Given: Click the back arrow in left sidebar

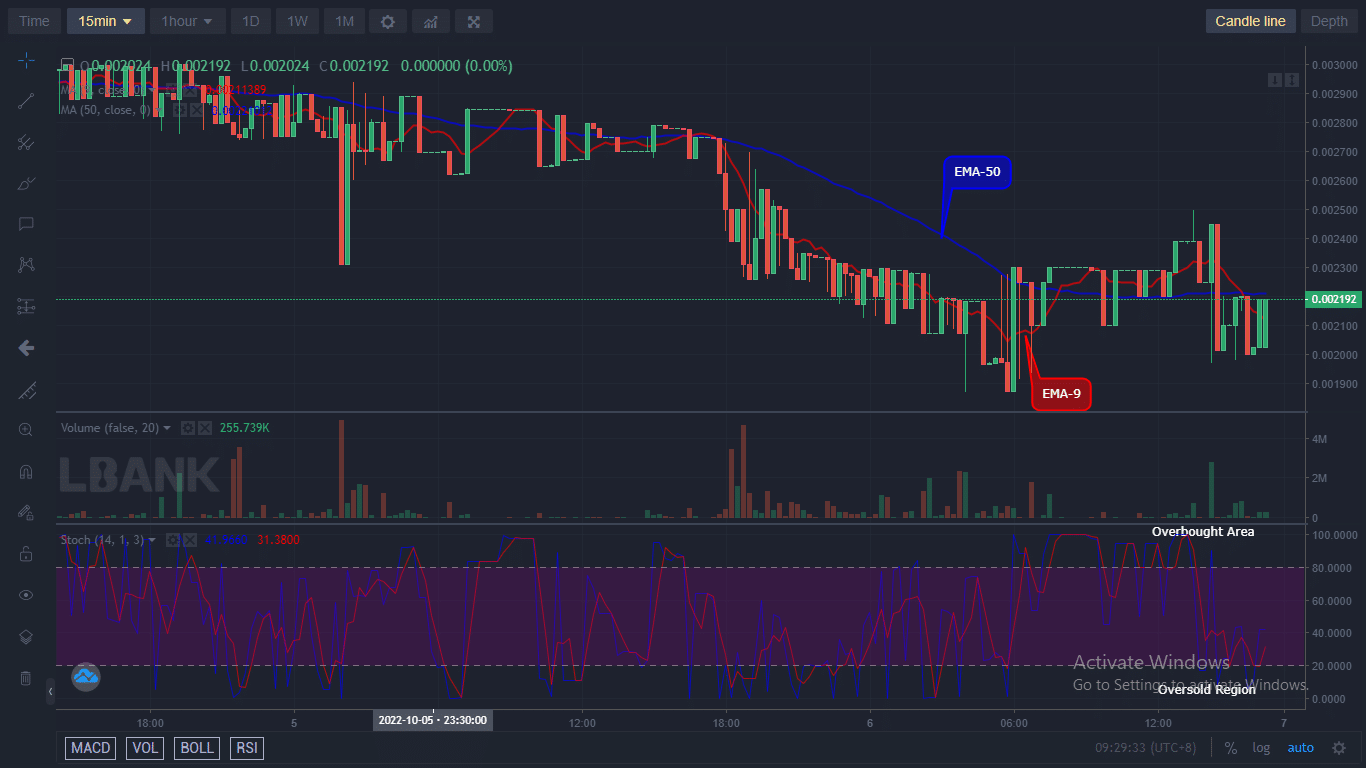Looking at the screenshot, I should [x=26, y=348].
